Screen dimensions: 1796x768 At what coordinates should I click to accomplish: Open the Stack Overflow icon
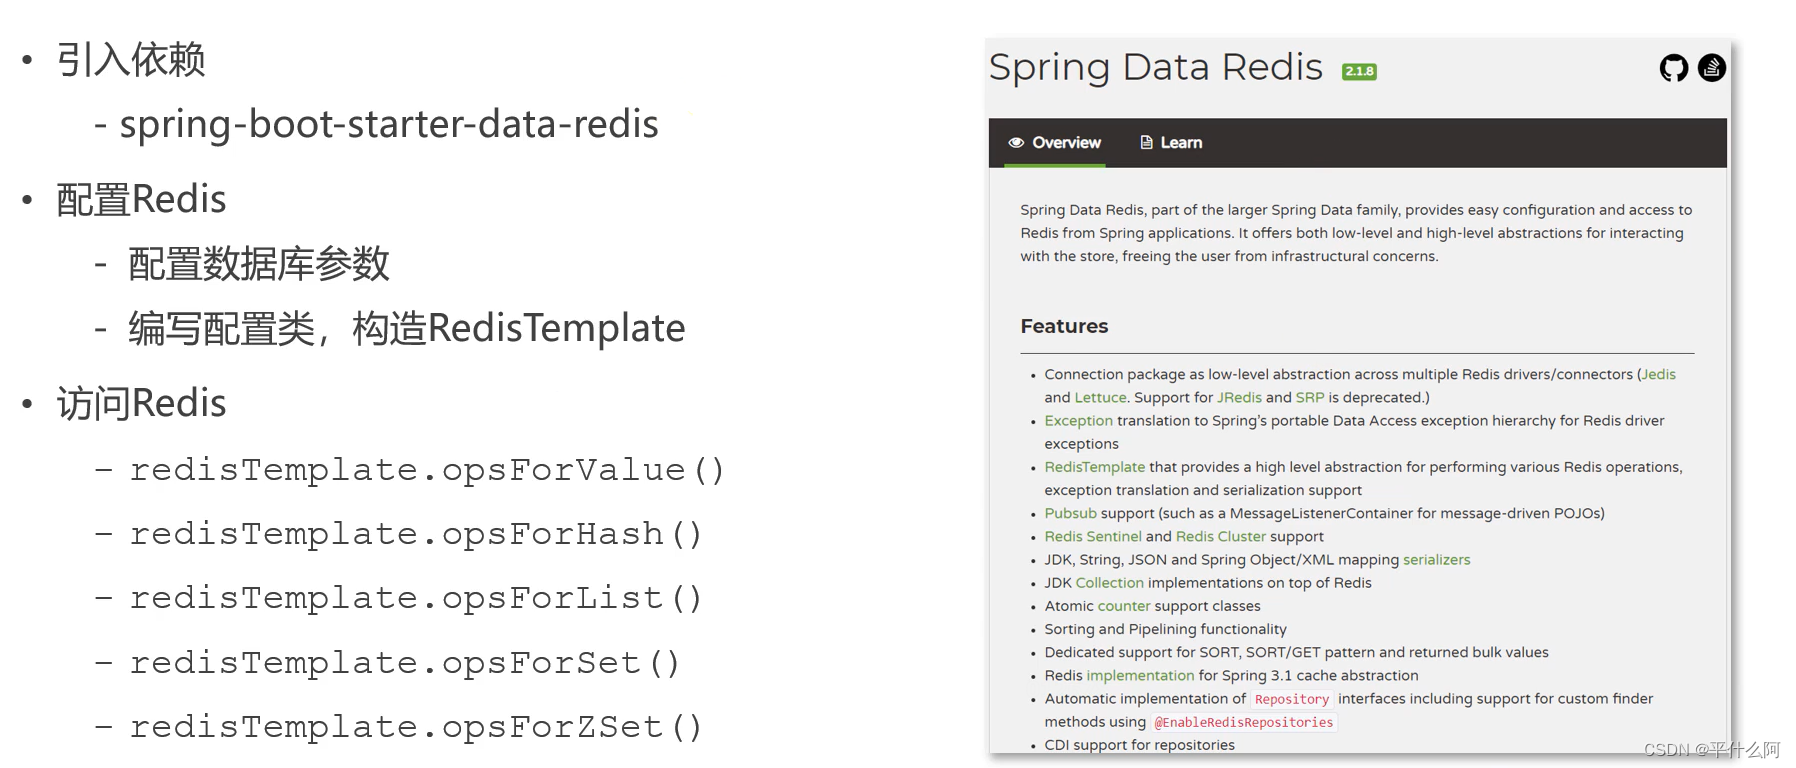coord(1712,68)
